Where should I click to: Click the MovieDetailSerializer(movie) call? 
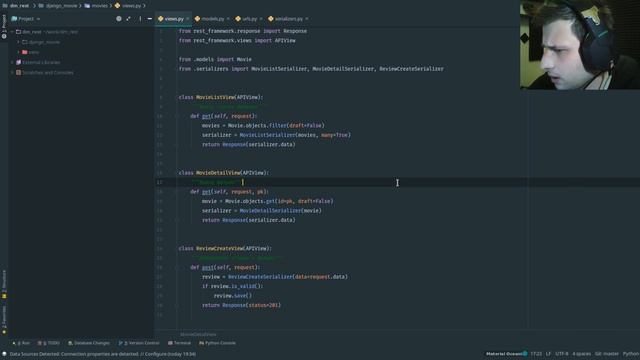pyautogui.click(x=280, y=211)
